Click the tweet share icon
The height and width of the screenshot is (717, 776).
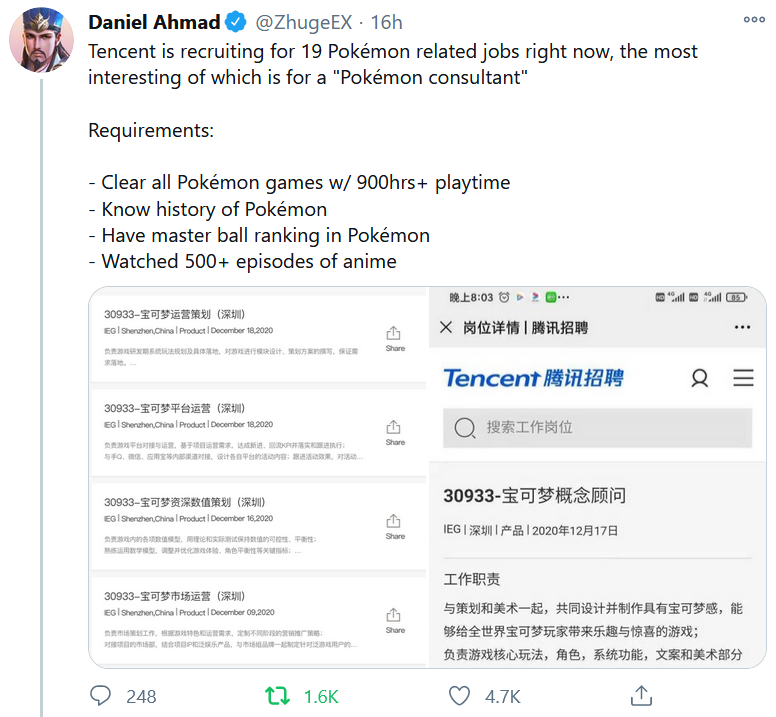(641, 695)
